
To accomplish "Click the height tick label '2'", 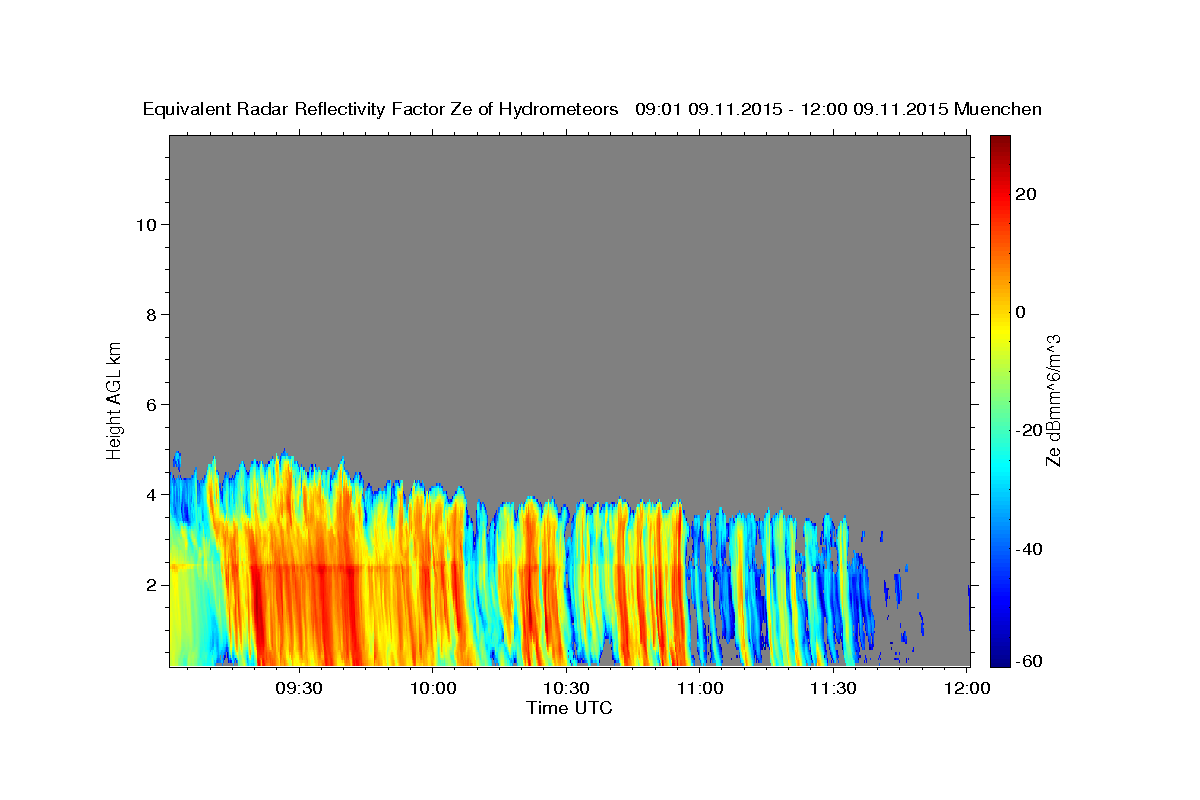I will [151, 584].
